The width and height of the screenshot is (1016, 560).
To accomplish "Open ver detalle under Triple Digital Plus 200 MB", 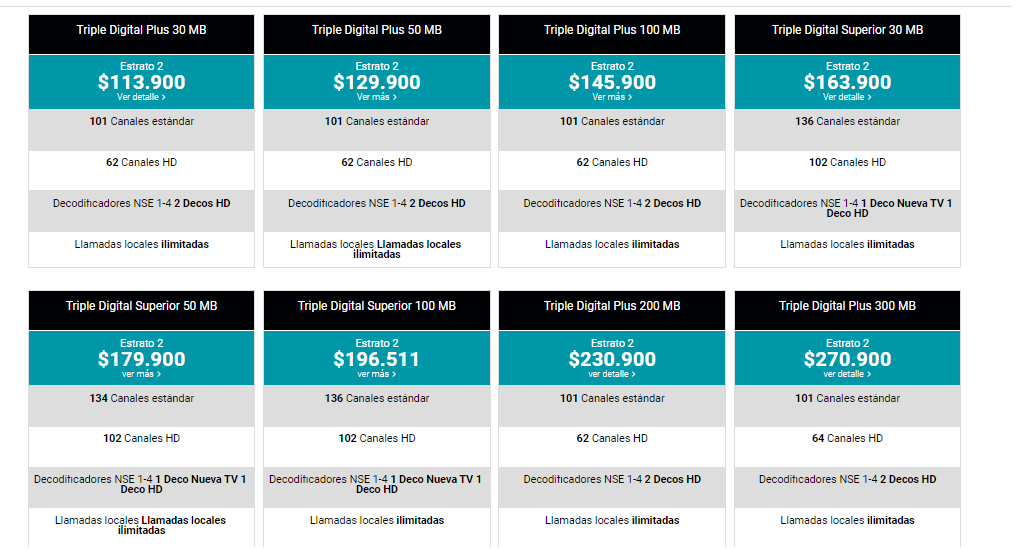I will 612,374.
